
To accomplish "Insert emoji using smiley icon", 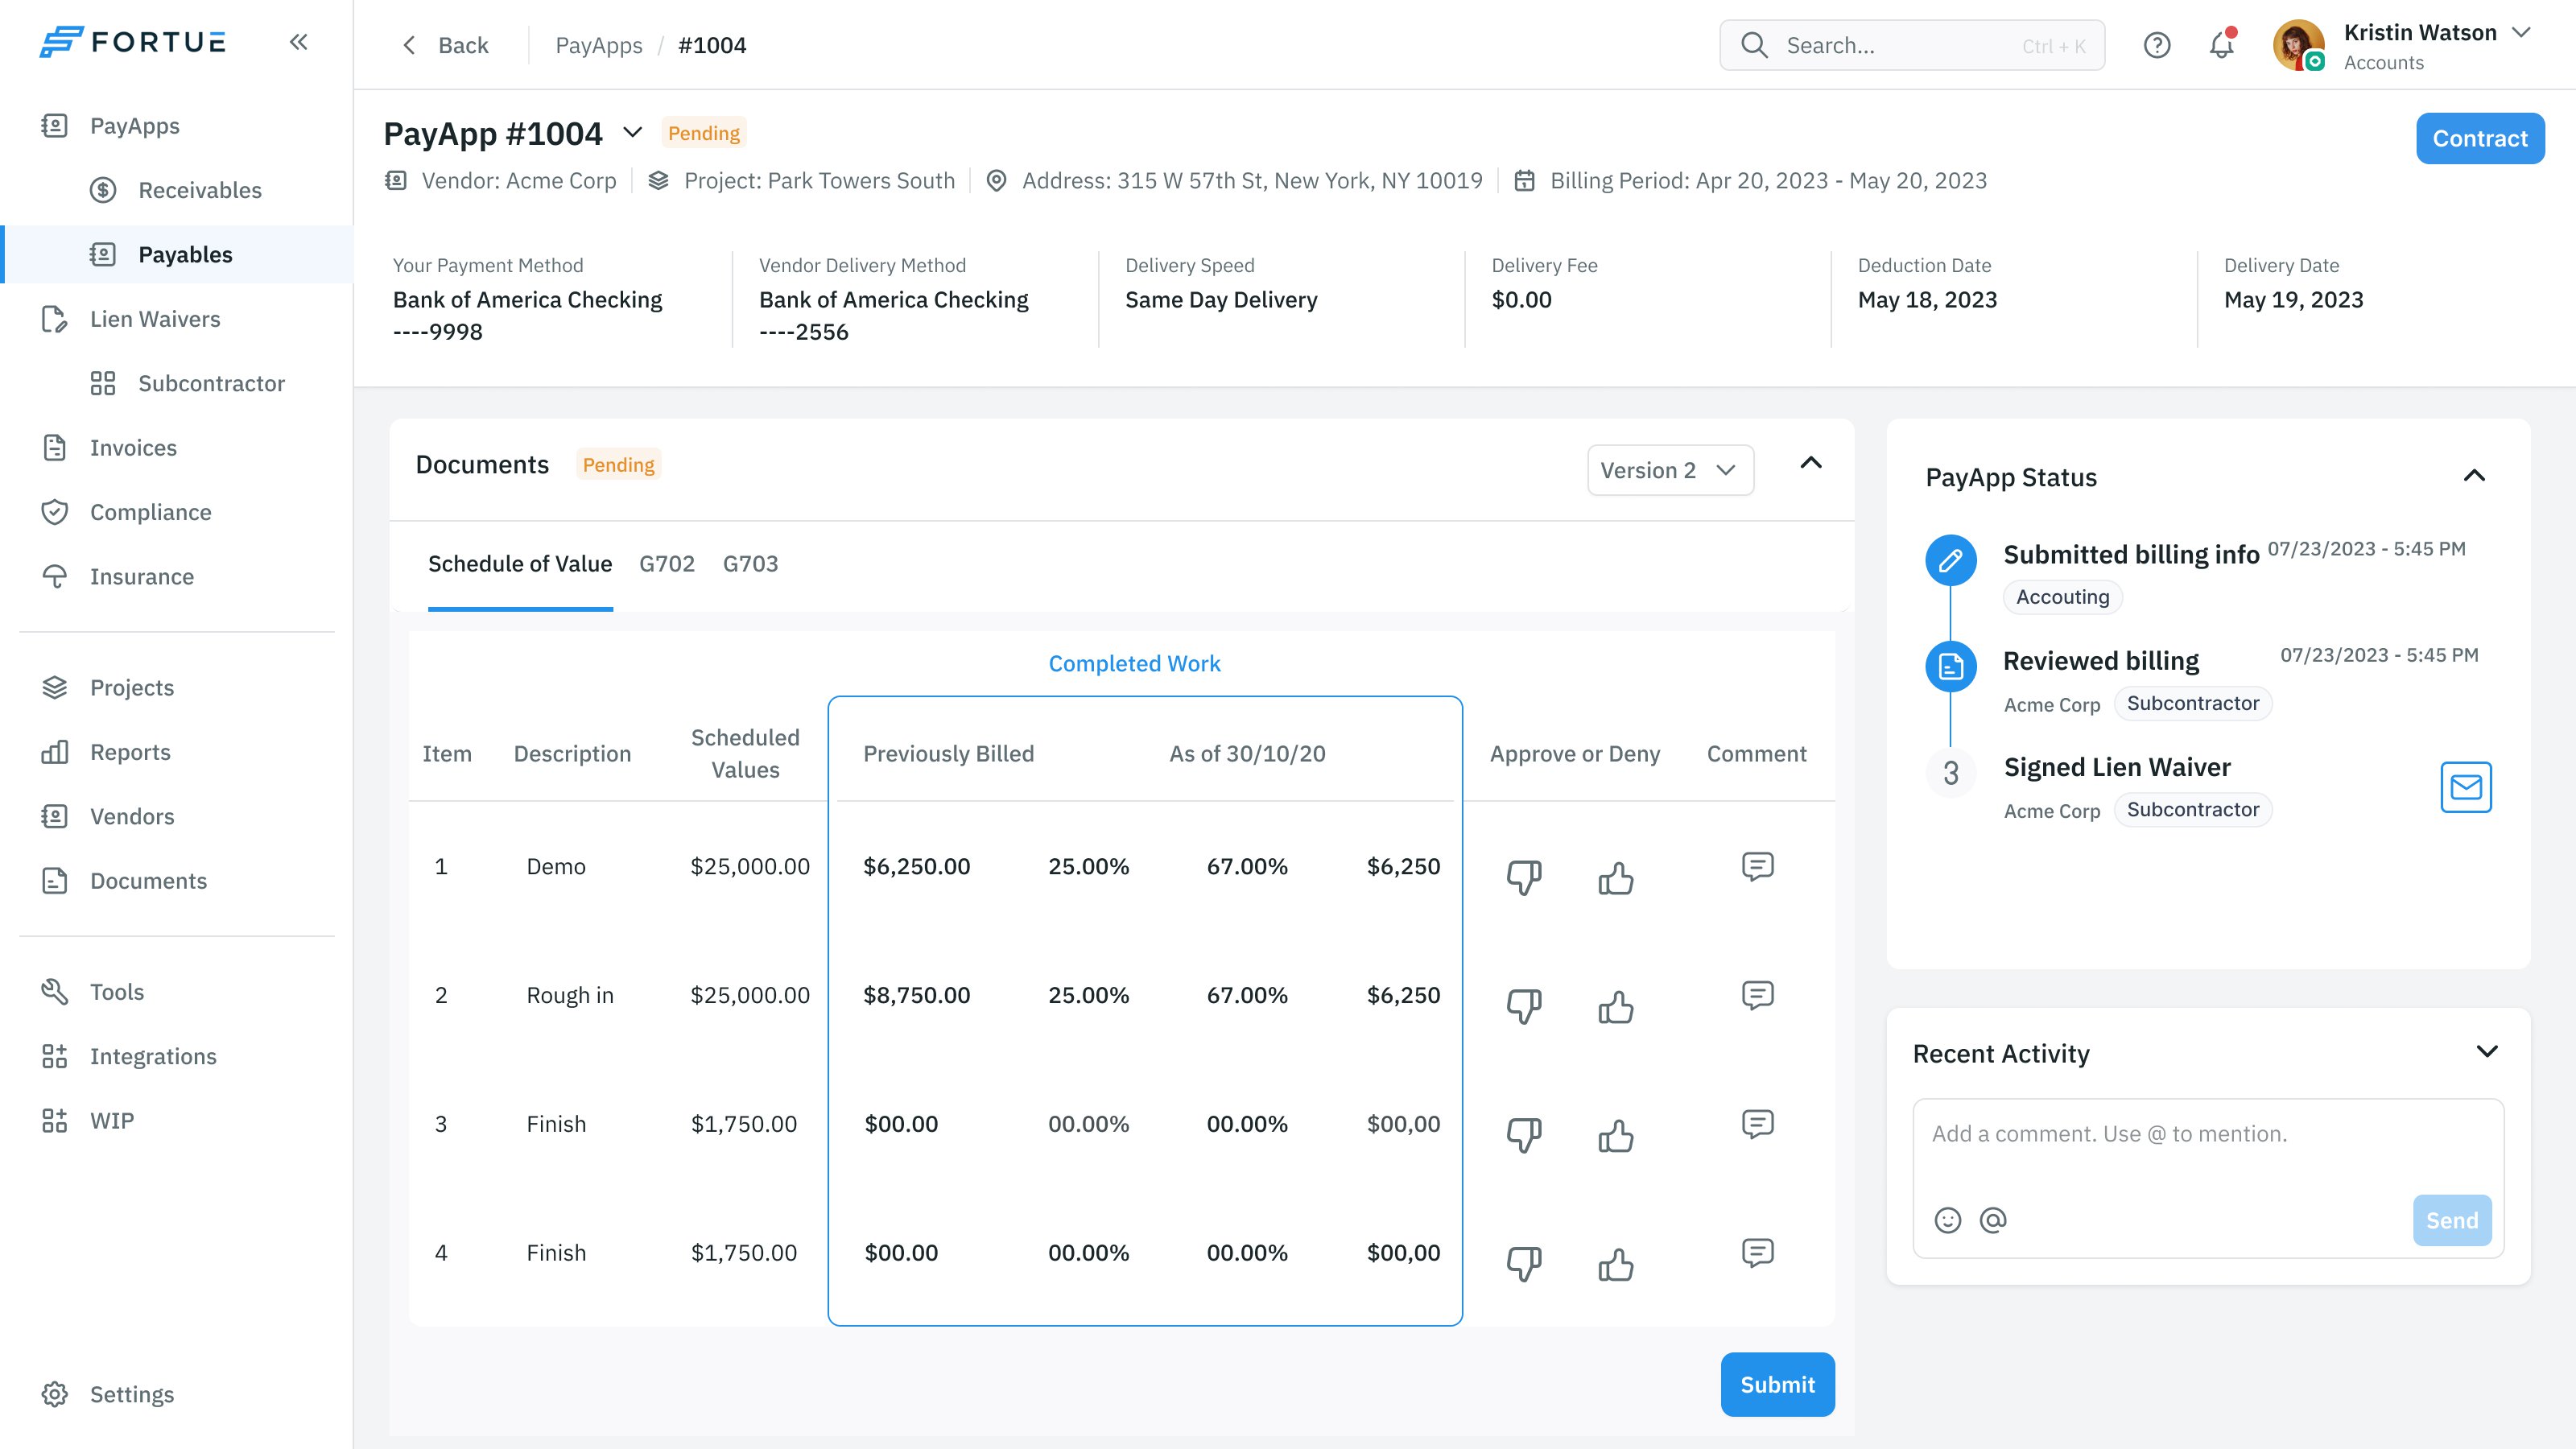I will coord(1947,1220).
